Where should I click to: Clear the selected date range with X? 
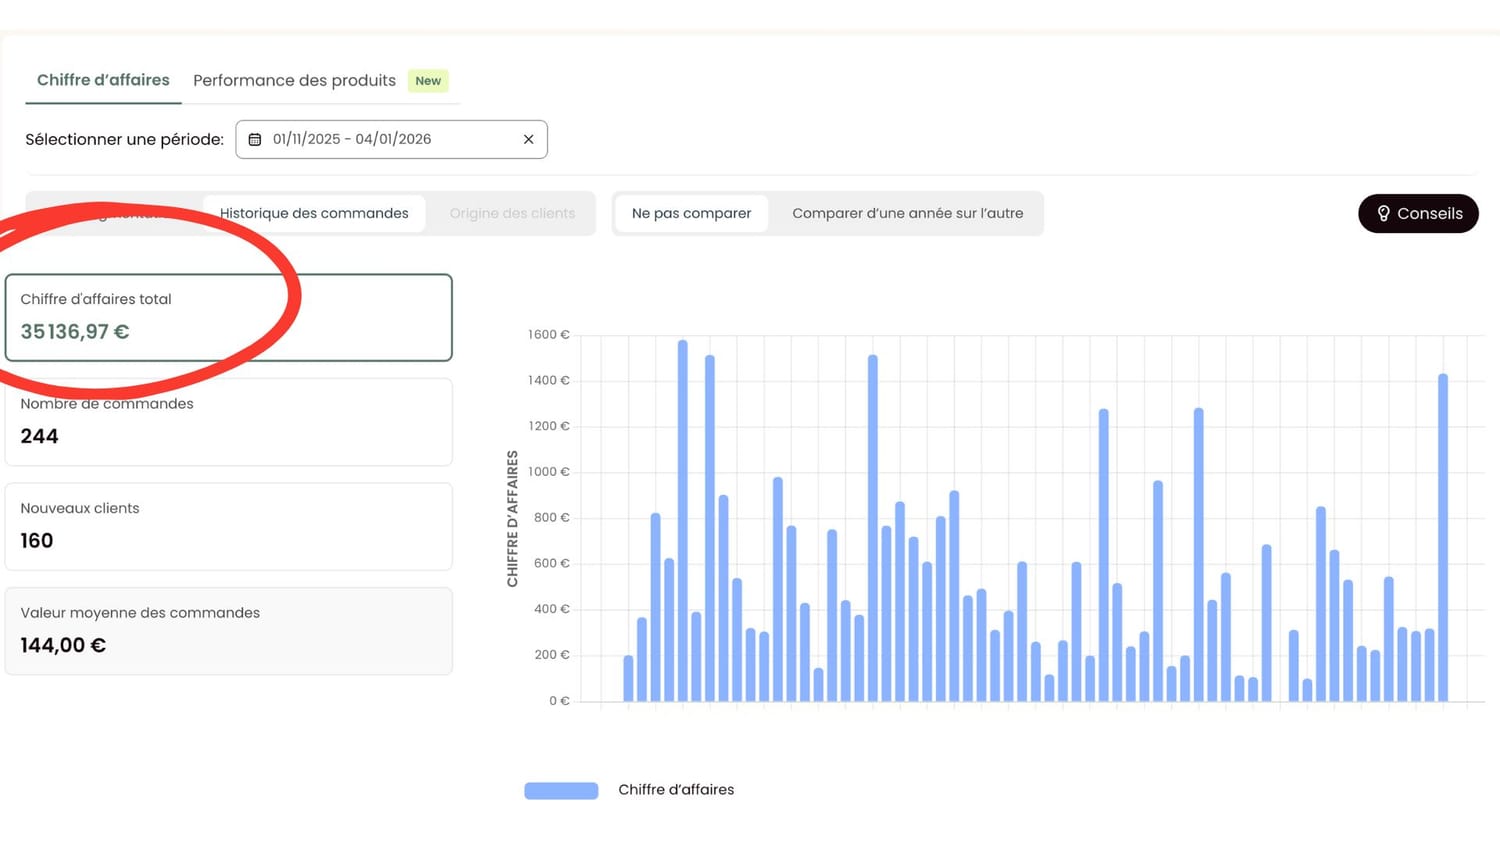(x=528, y=140)
